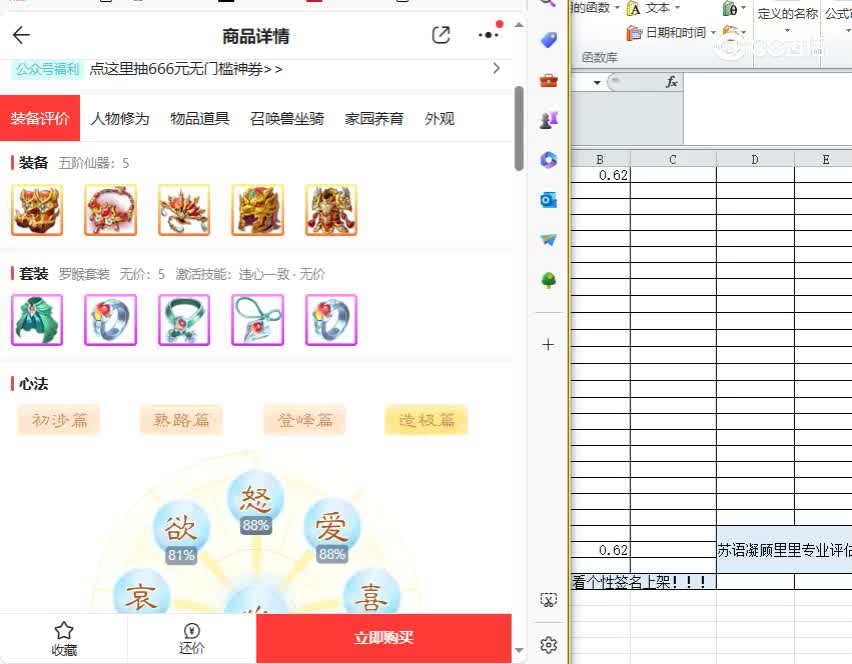Select the Outlook icon in the vertical sidebar
The width and height of the screenshot is (852, 664).
tap(547, 200)
